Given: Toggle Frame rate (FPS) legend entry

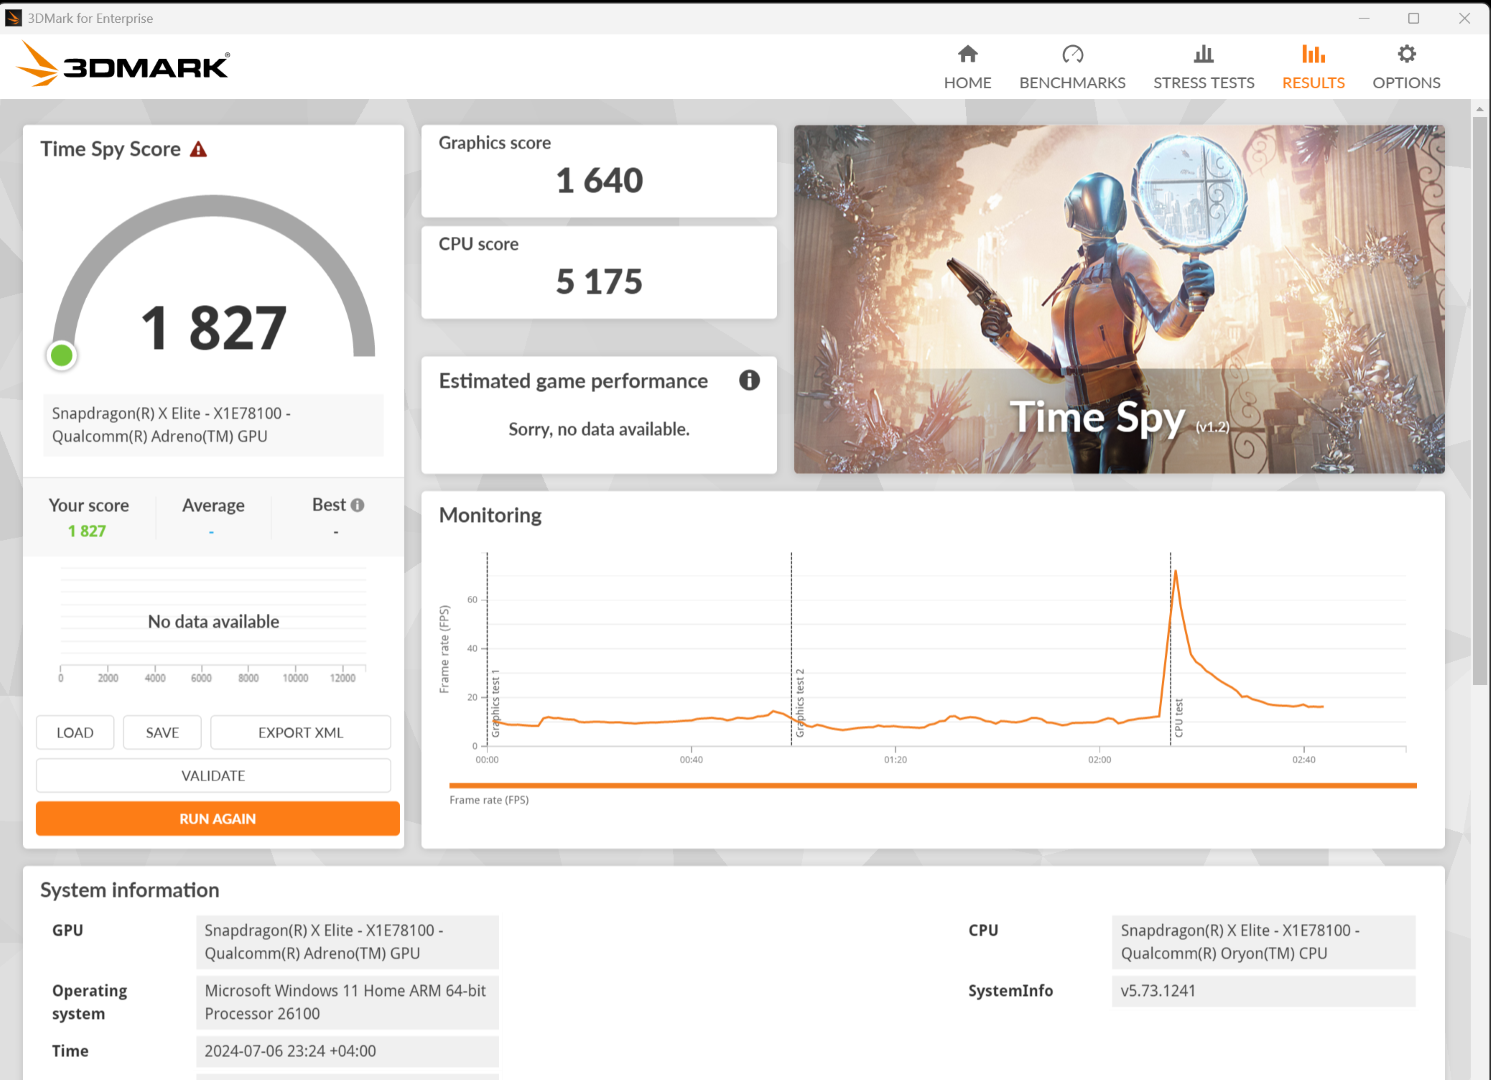Looking at the screenshot, I should 489,800.
